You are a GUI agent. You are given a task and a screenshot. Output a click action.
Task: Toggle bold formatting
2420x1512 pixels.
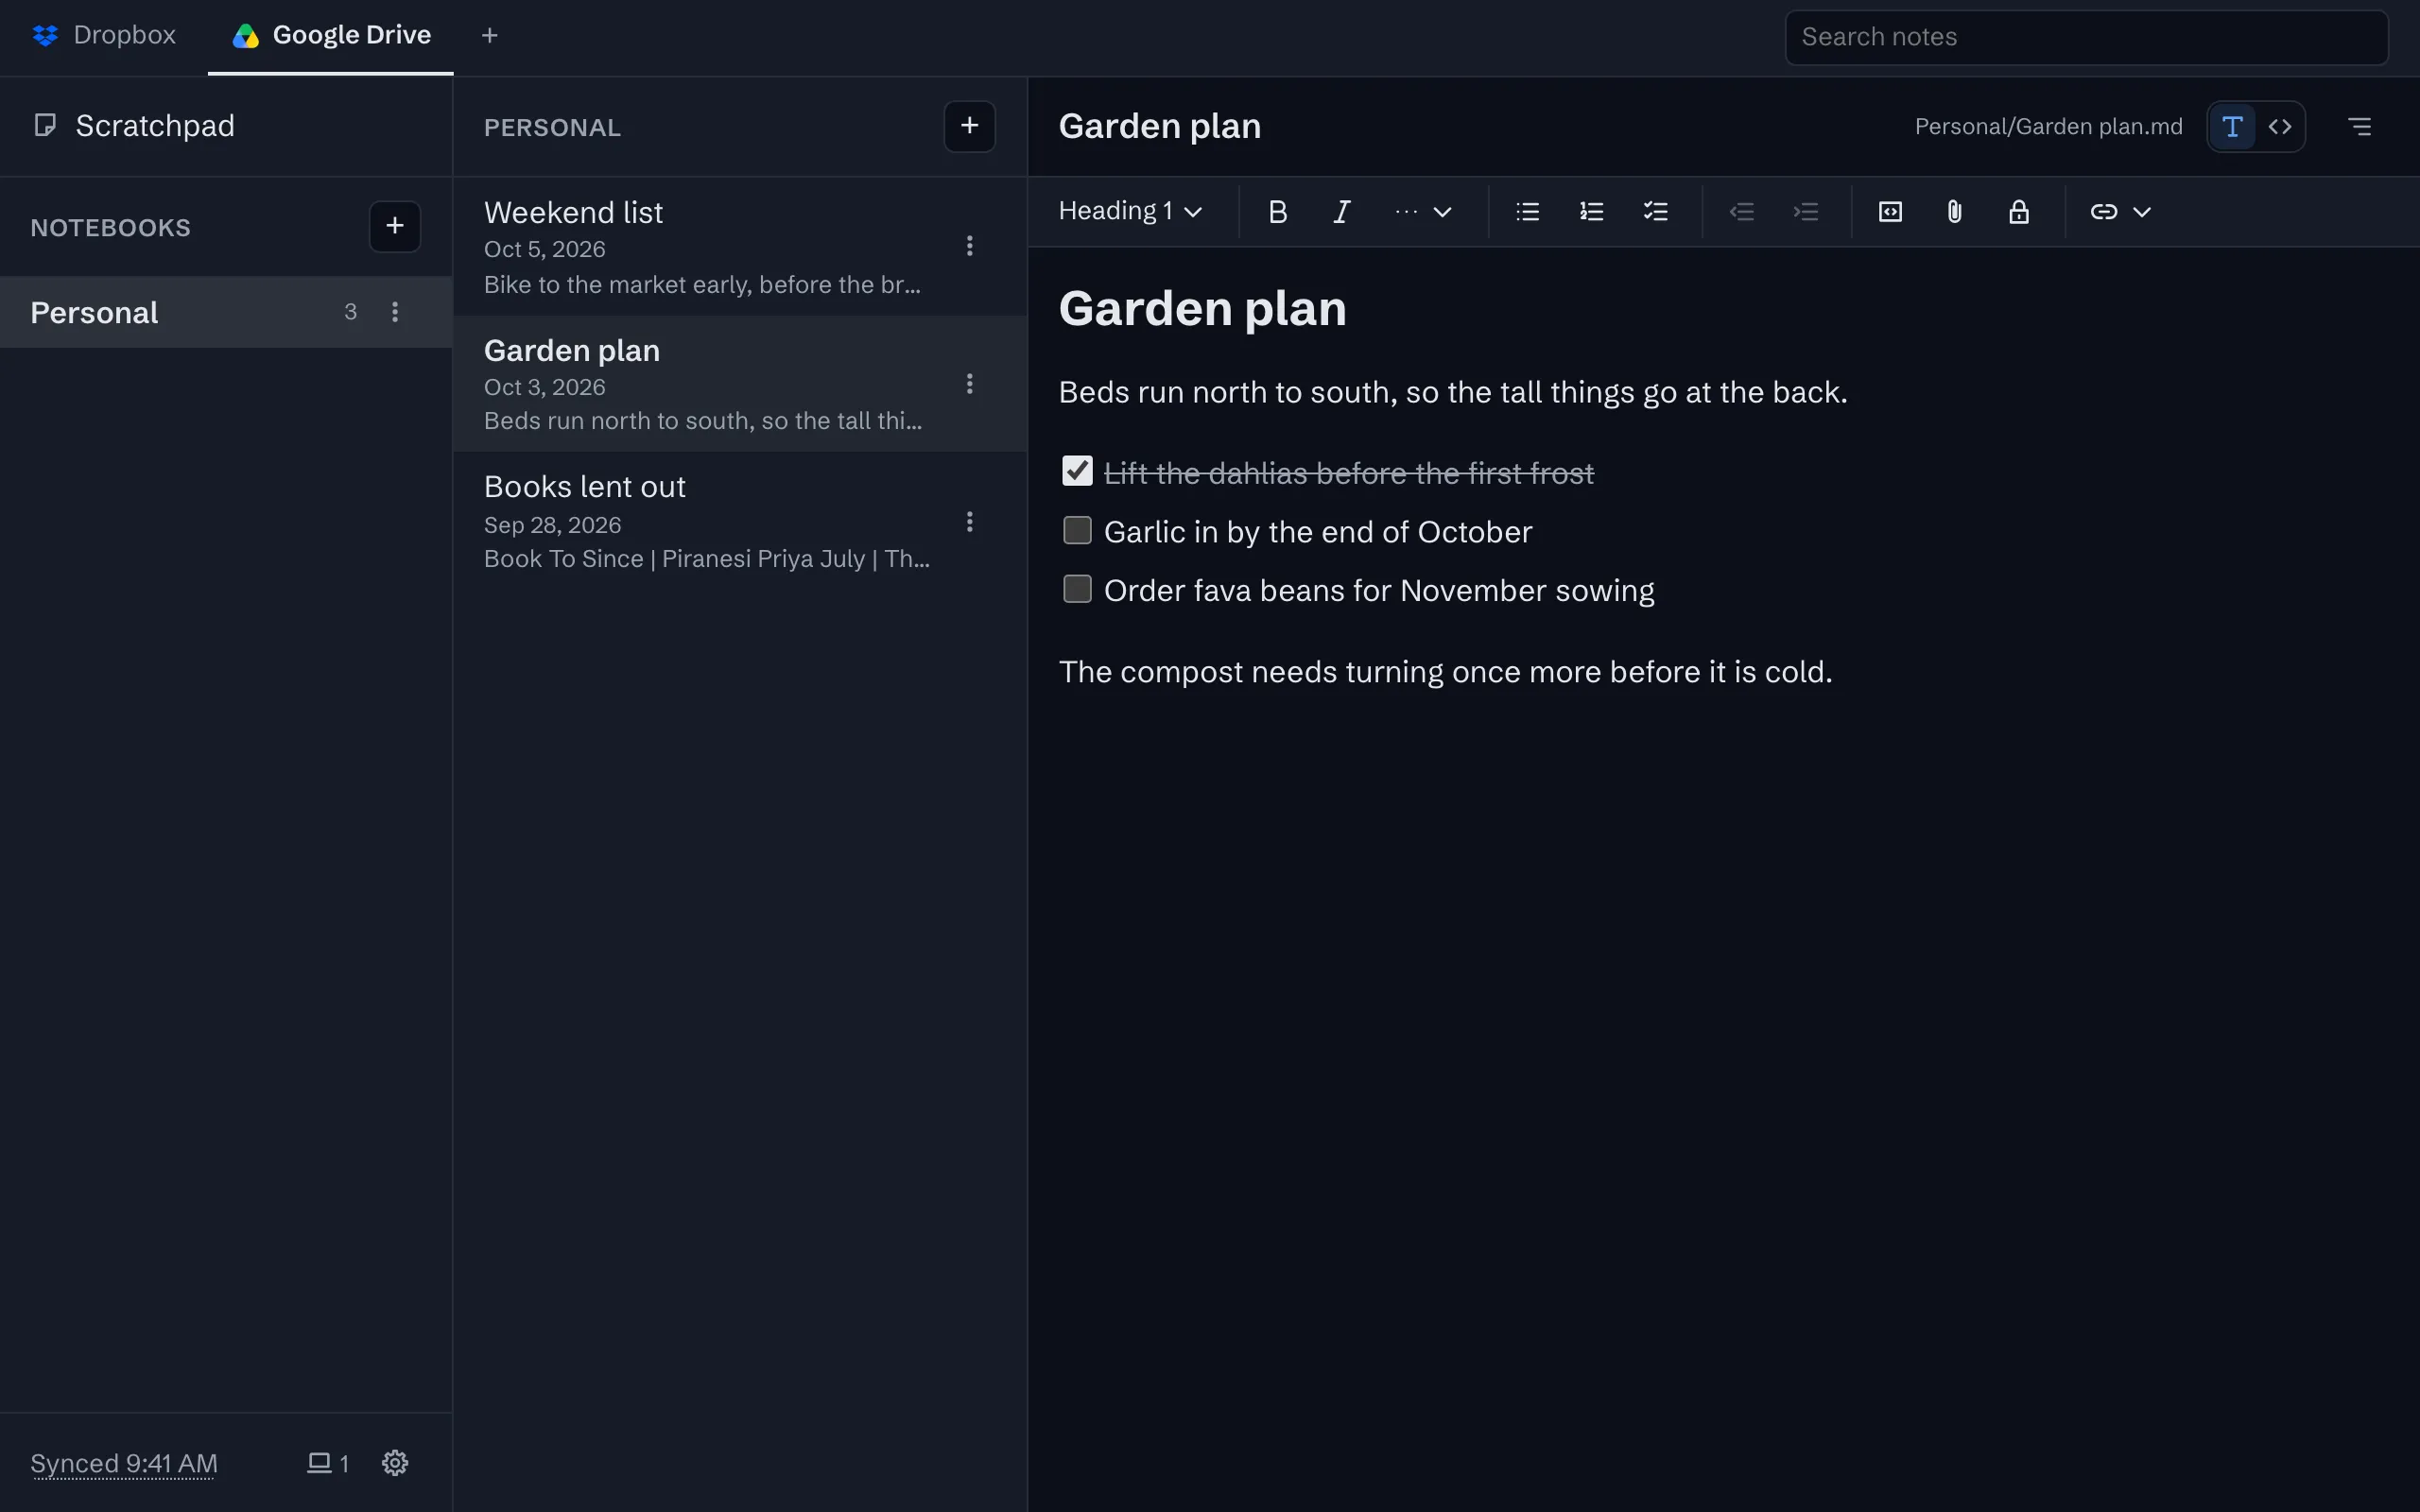[1277, 212]
